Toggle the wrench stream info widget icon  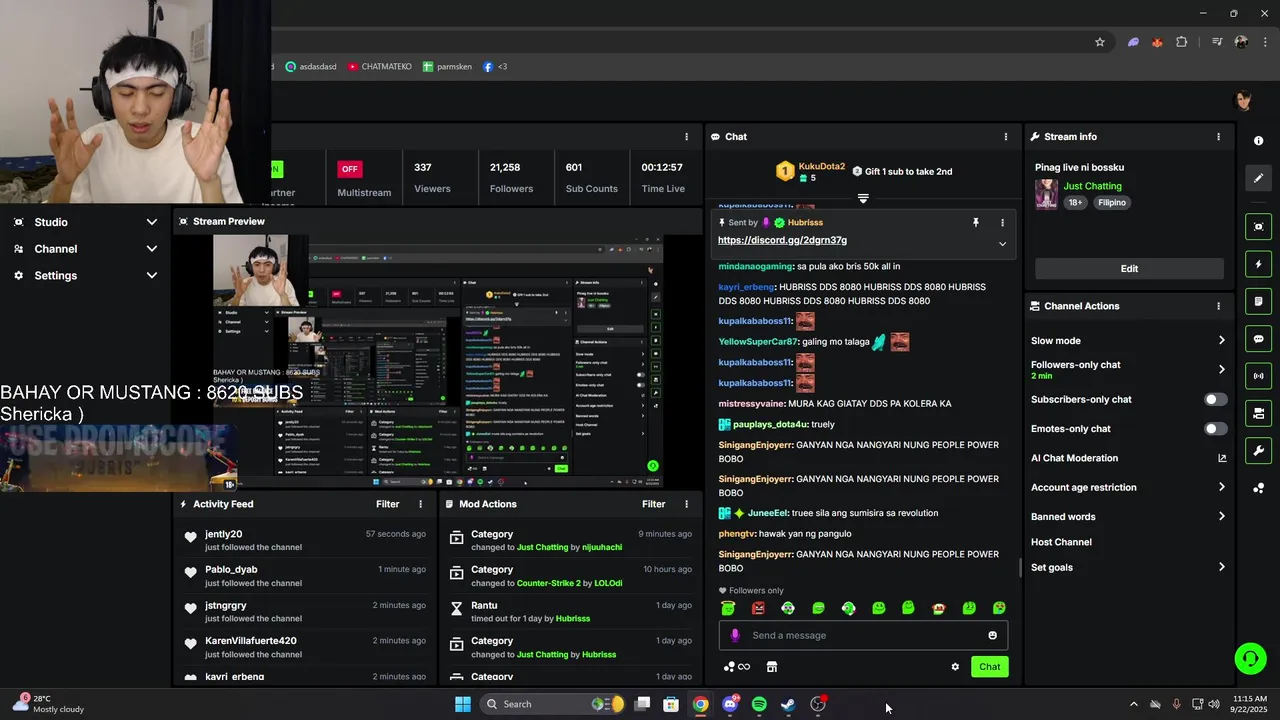[1258, 450]
